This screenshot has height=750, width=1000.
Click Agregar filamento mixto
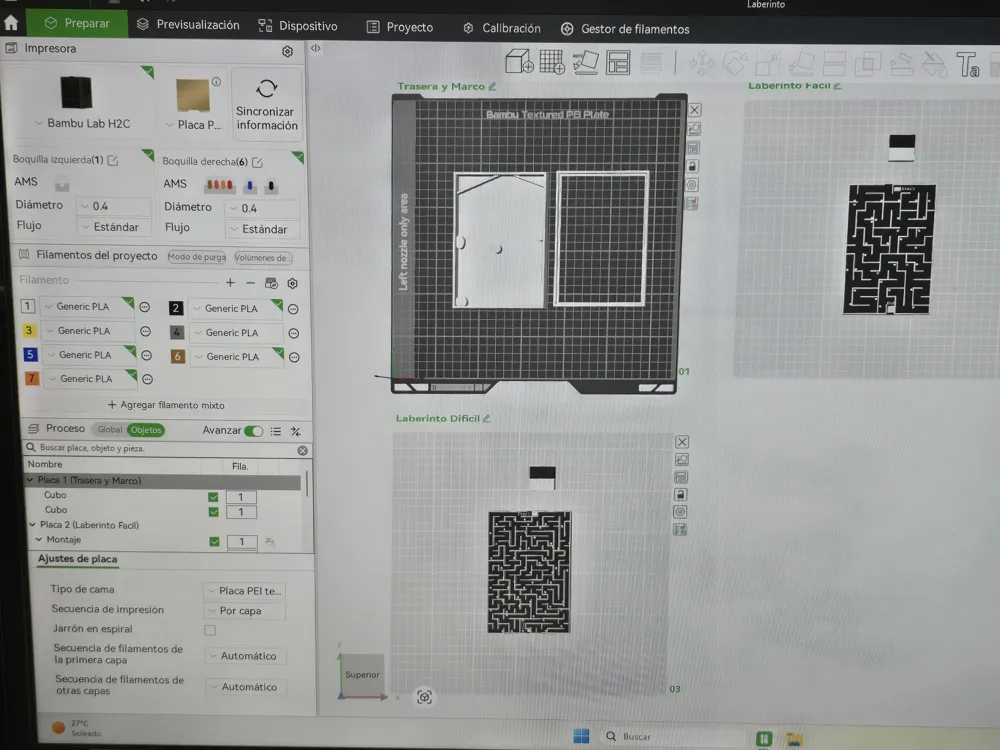tap(166, 405)
